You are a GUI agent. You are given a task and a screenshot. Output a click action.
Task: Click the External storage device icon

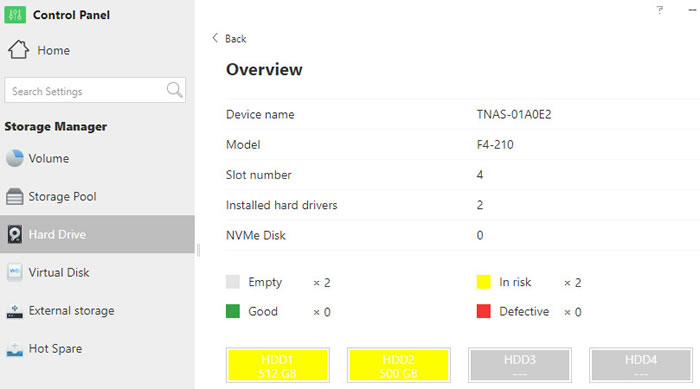tap(14, 311)
